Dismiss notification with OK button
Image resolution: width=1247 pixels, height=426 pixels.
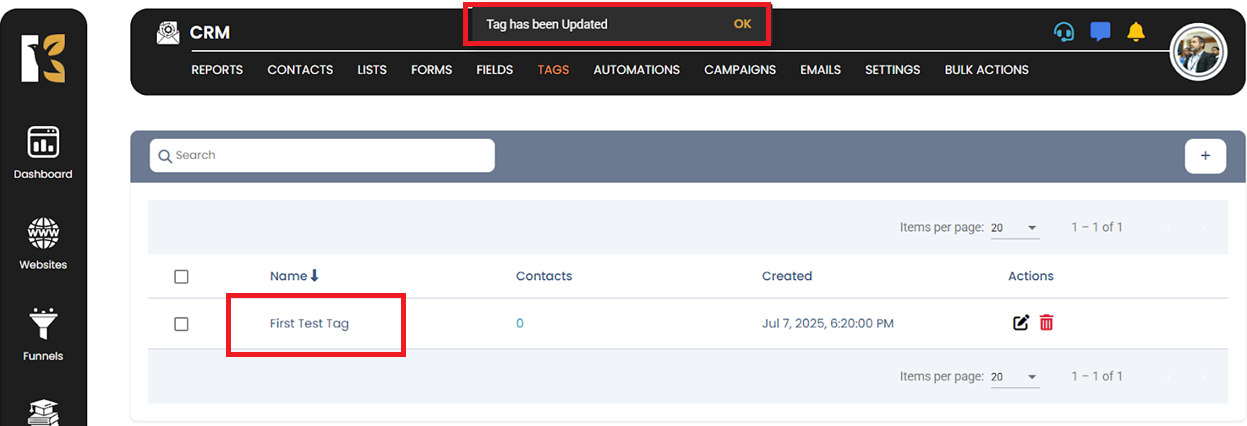tap(742, 24)
